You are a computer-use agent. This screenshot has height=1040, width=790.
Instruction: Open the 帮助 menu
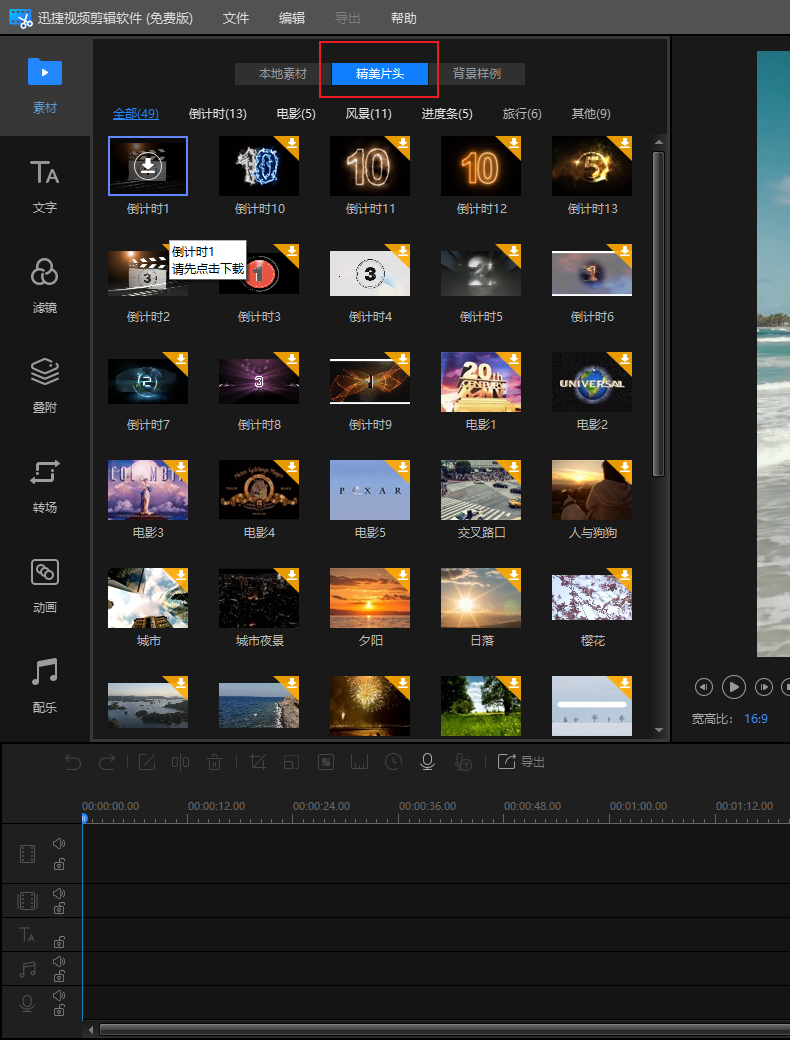click(x=404, y=18)
